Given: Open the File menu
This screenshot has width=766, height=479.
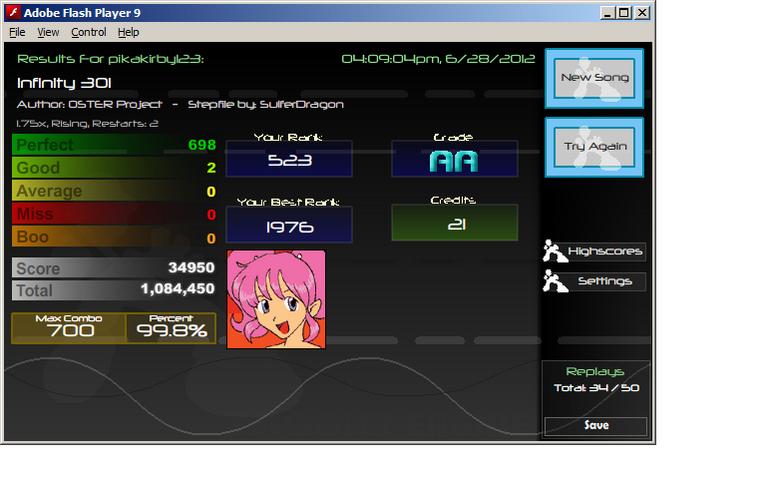Looking at the screenshot, I should pyautogui.click(x=17, y=32).
